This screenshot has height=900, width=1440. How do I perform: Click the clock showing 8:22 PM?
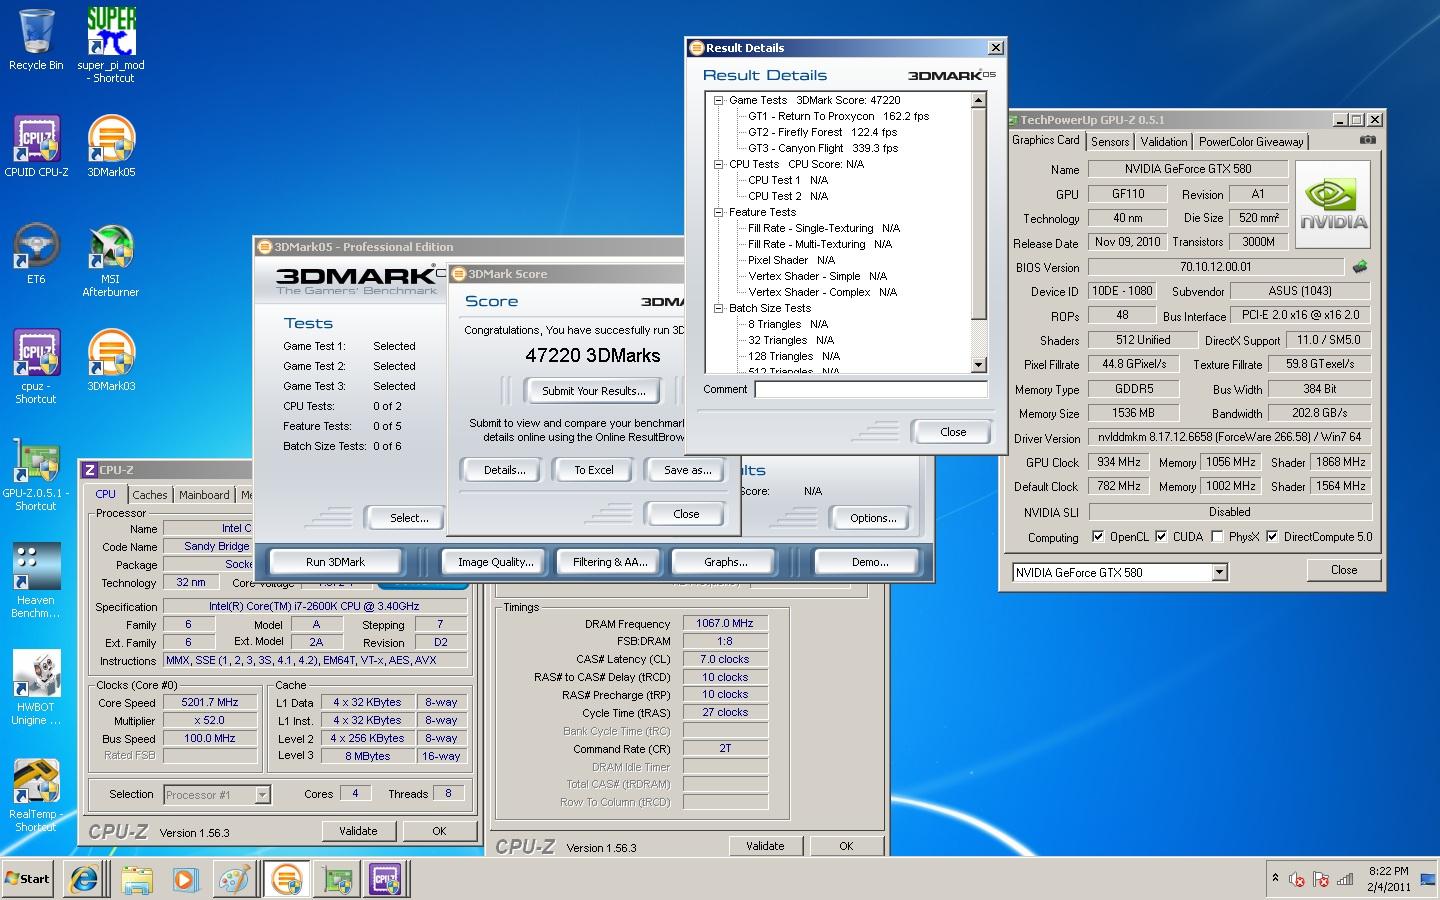click(x=1388, y=871)
